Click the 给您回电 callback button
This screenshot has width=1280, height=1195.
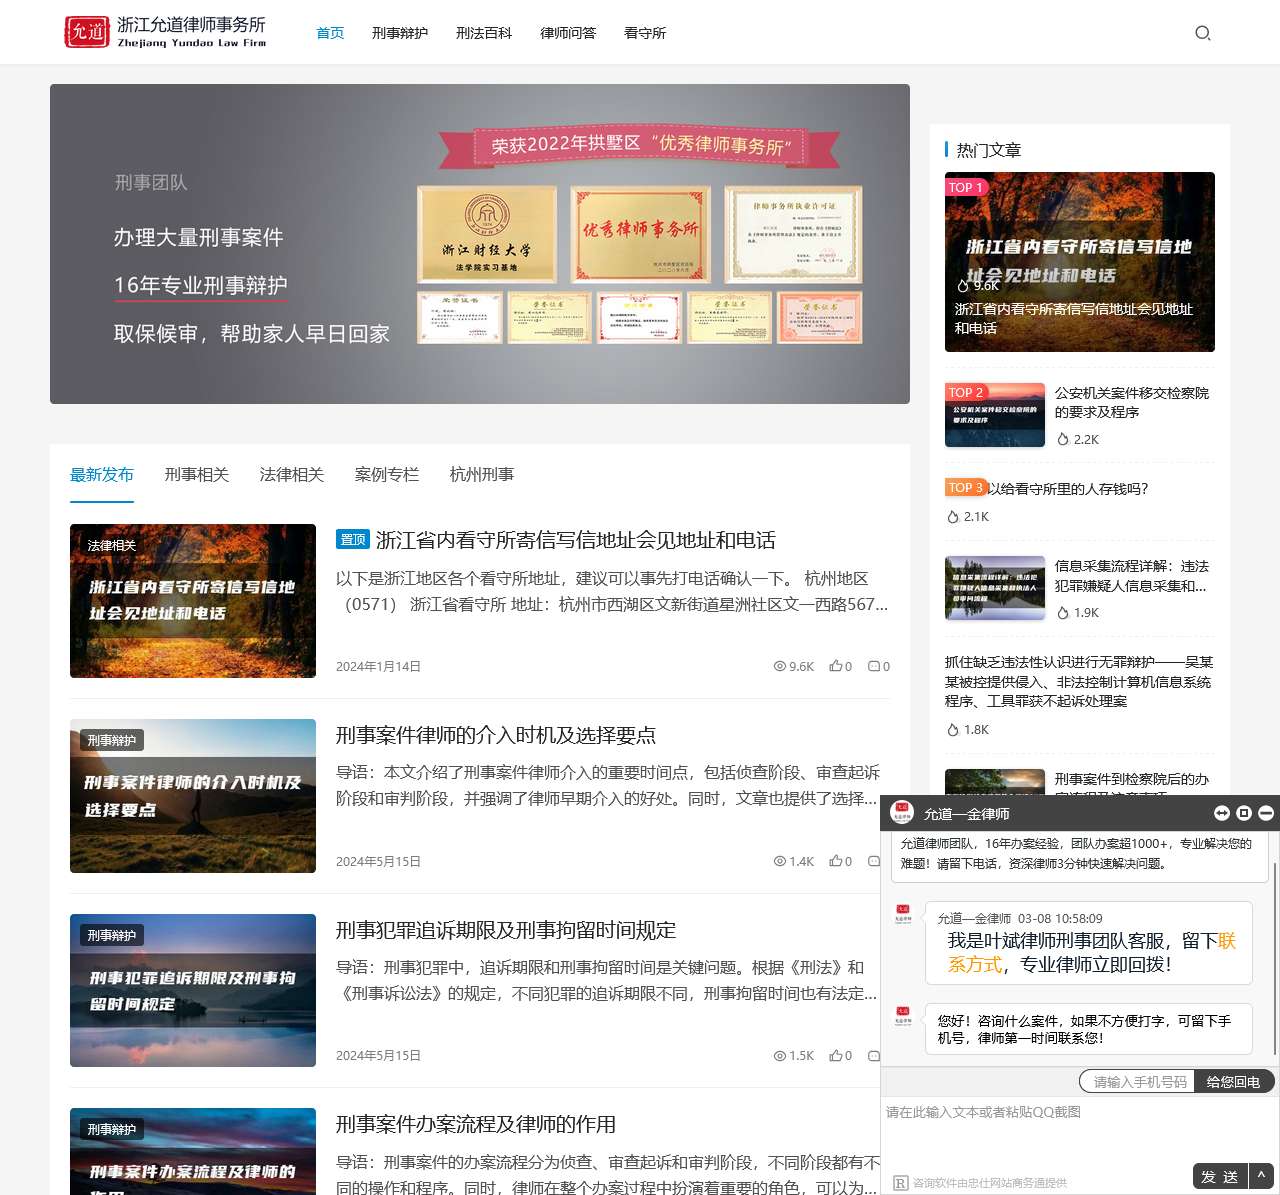(1233, 1082)
